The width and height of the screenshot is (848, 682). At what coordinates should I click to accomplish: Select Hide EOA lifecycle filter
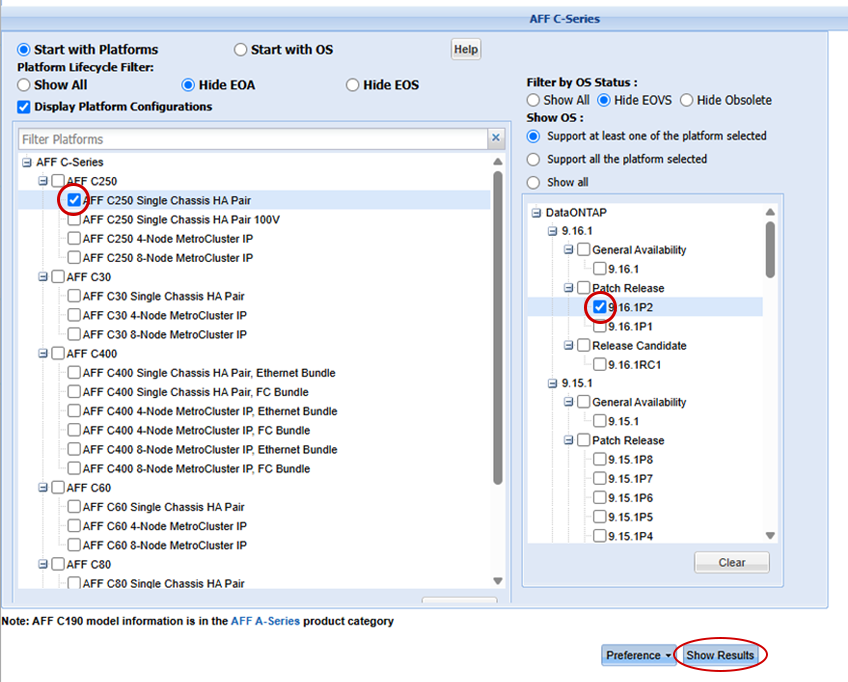[188, 85]
